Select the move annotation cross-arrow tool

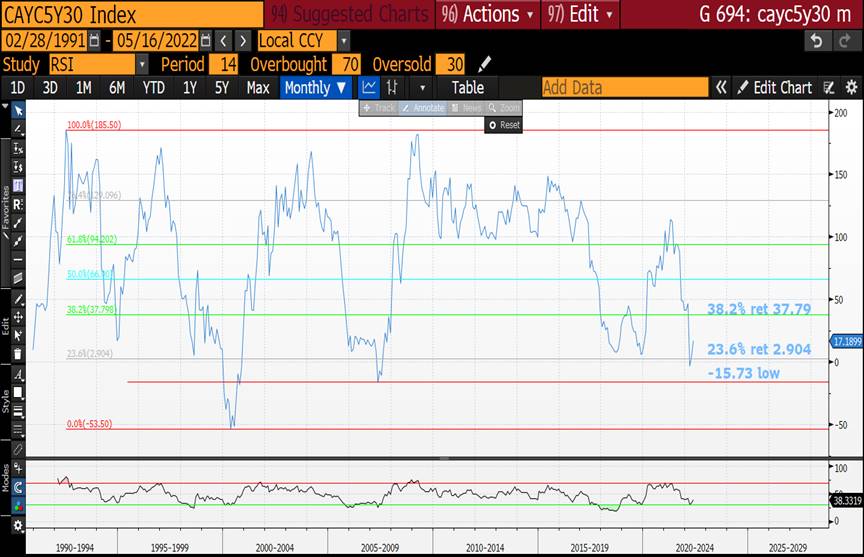pos(18,317)
